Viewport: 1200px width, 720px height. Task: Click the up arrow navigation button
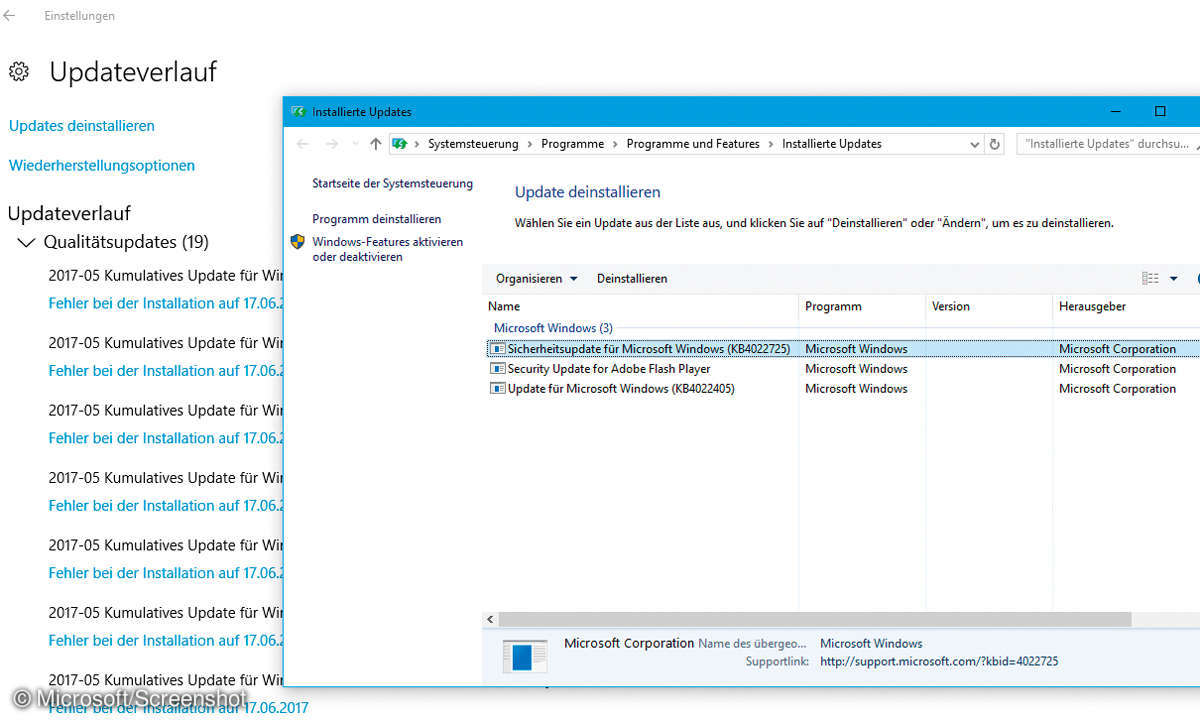375,144
